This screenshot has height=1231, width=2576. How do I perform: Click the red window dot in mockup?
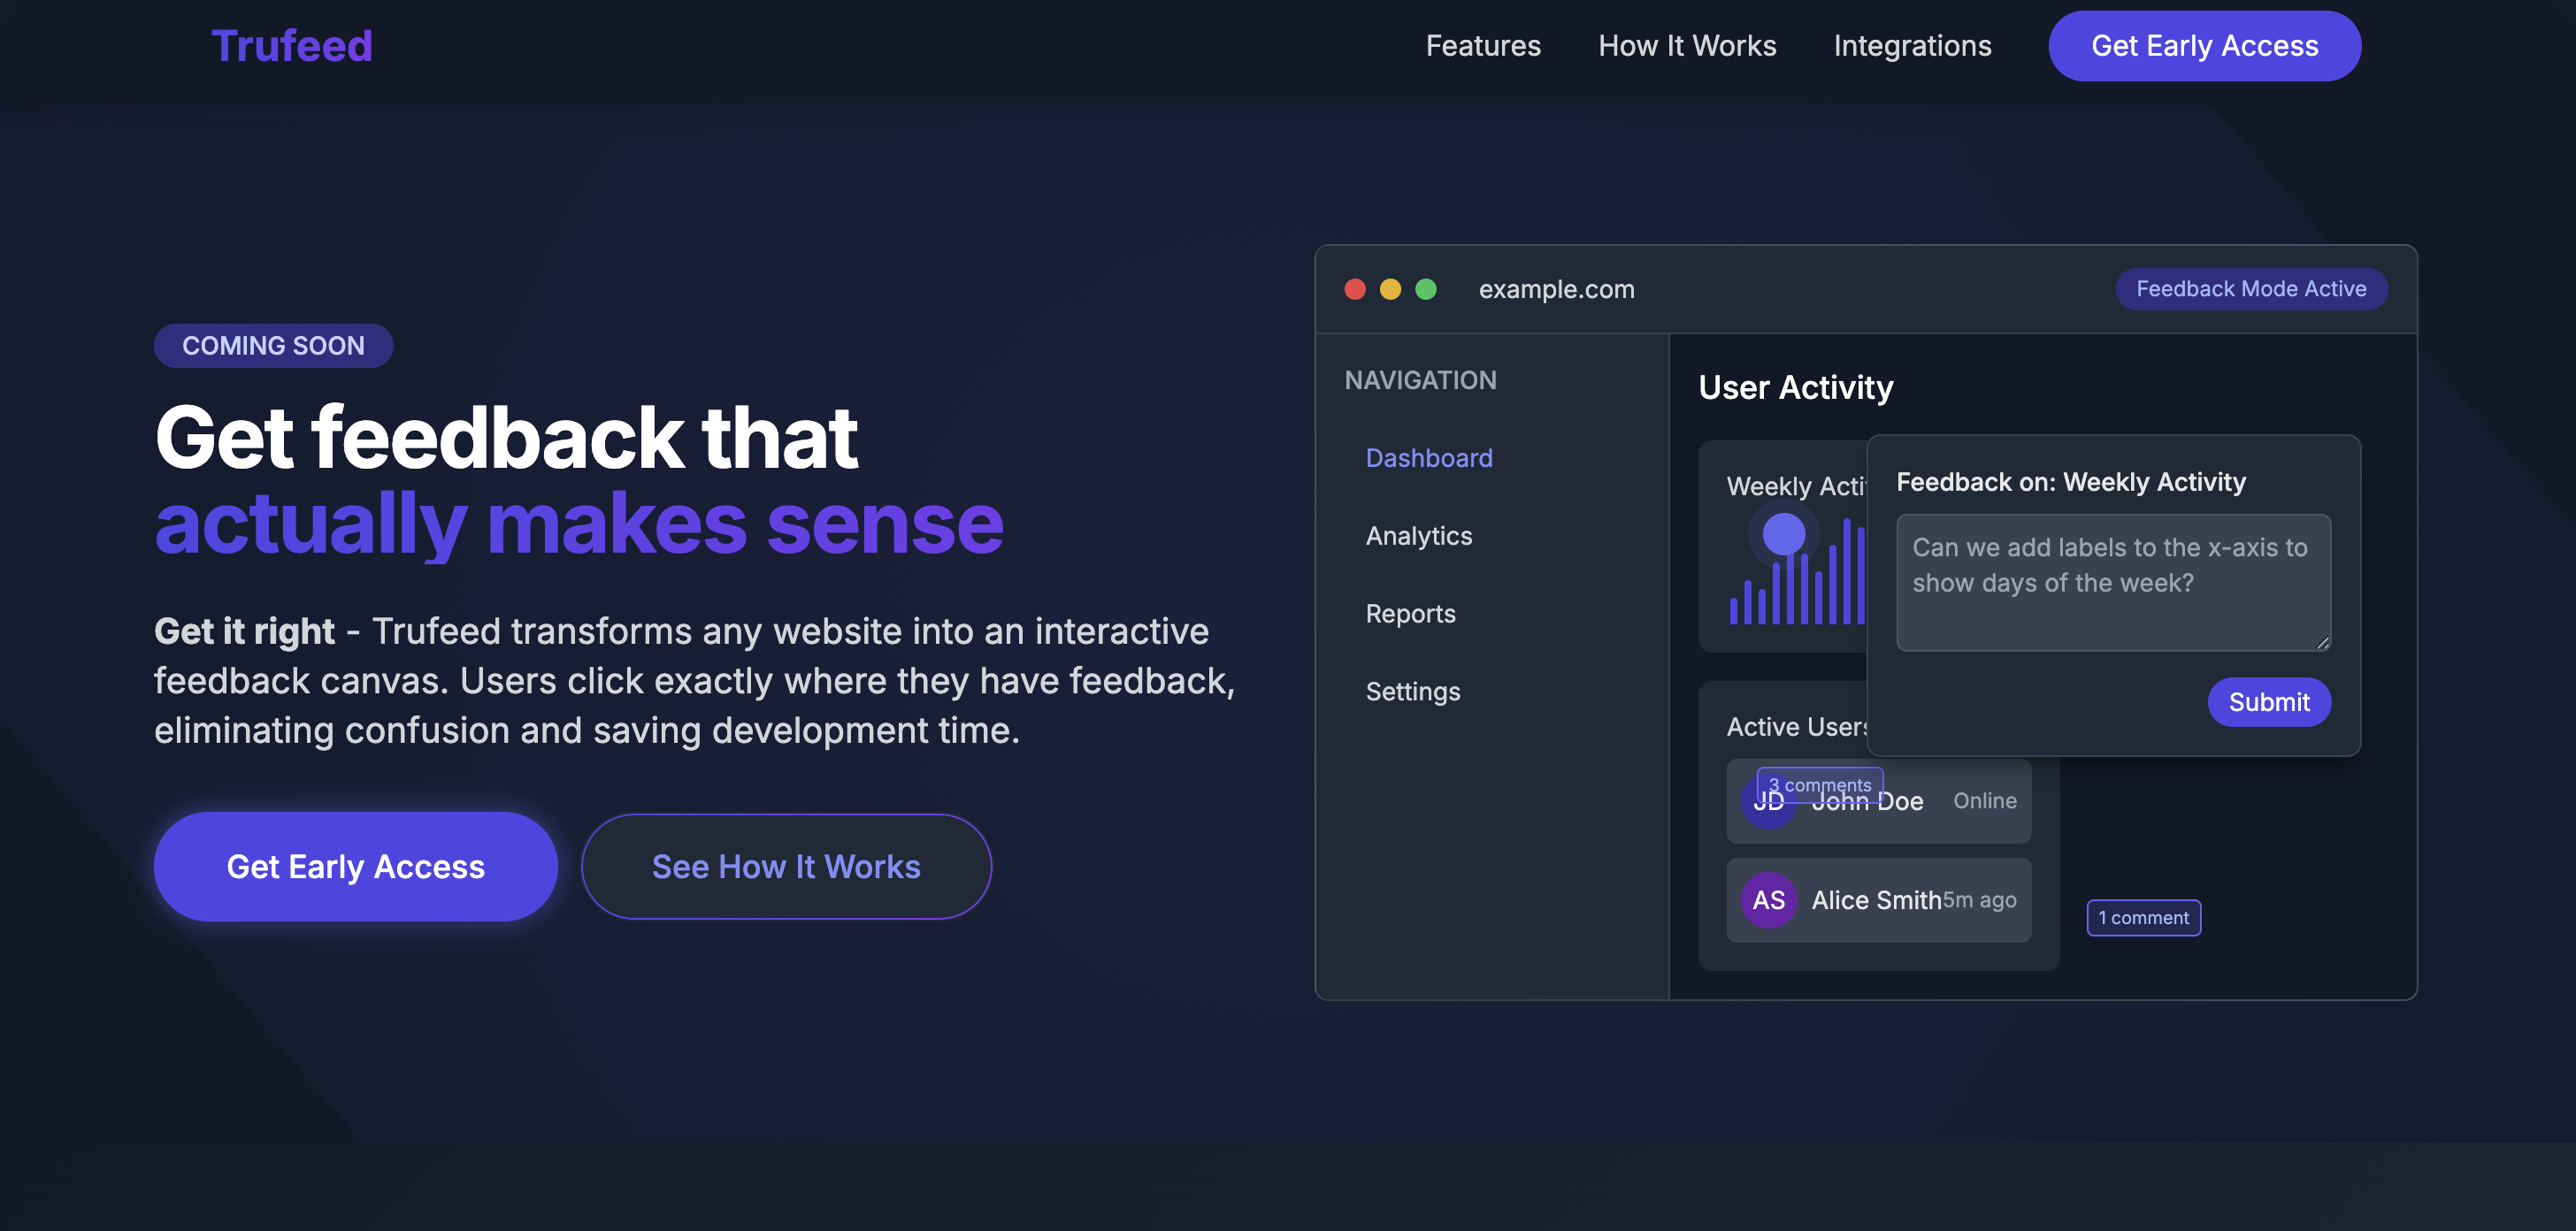(x=1355, y=289)
